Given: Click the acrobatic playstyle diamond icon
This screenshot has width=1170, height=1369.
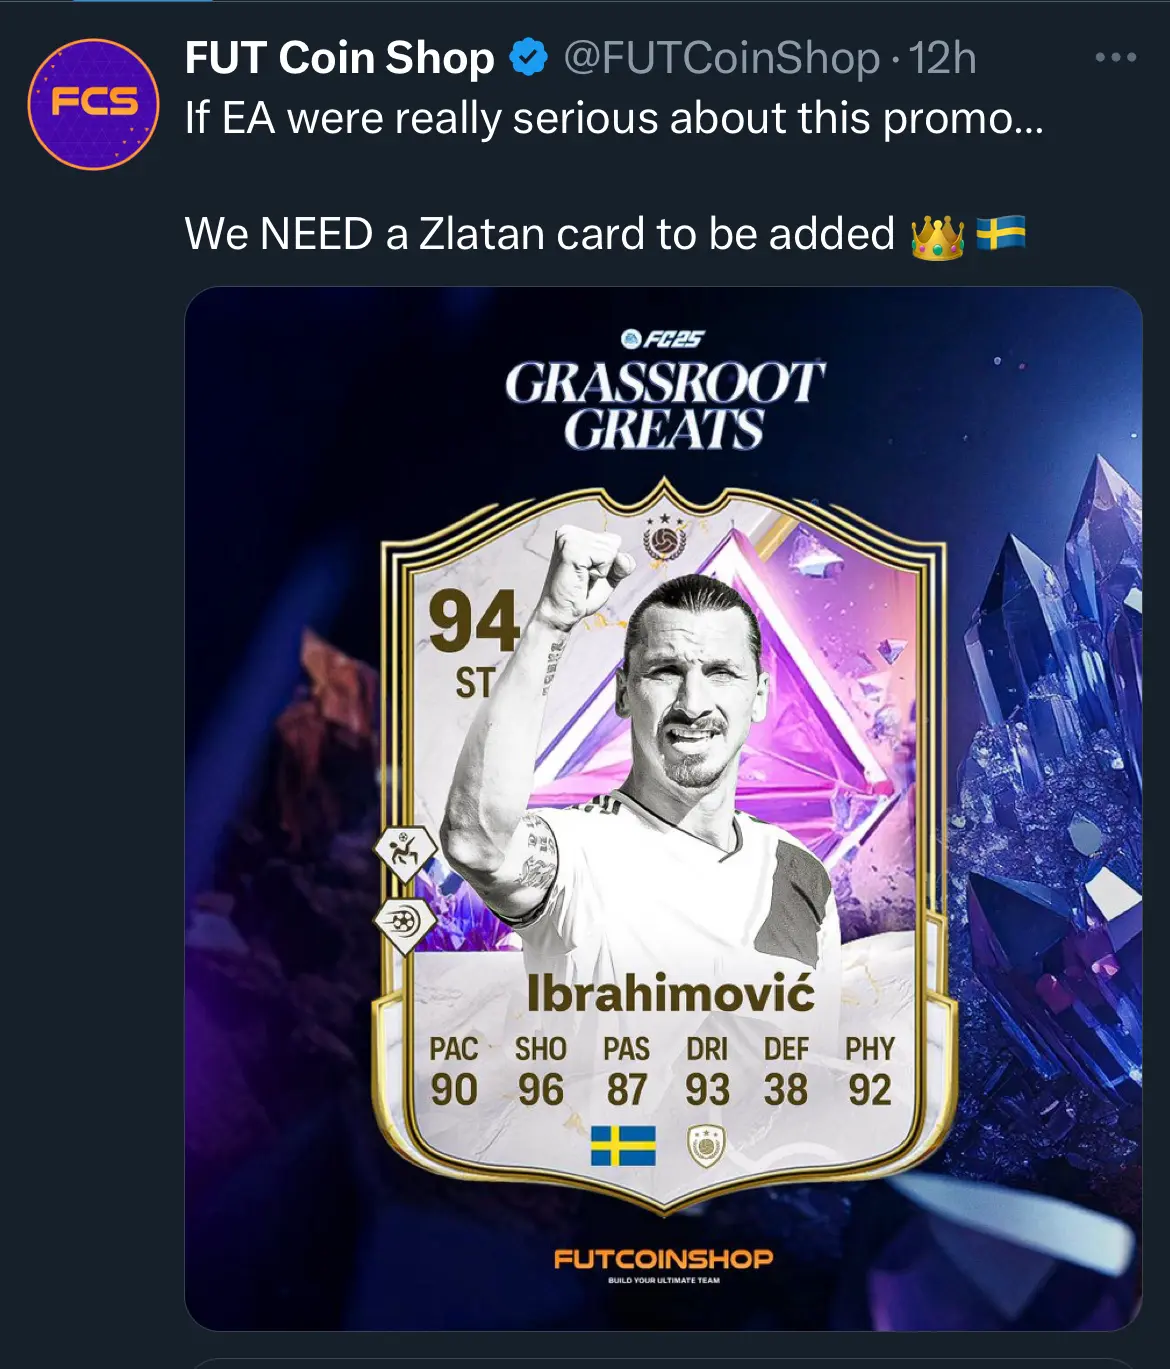Looking at the screenshot, I should pos(404,853).
